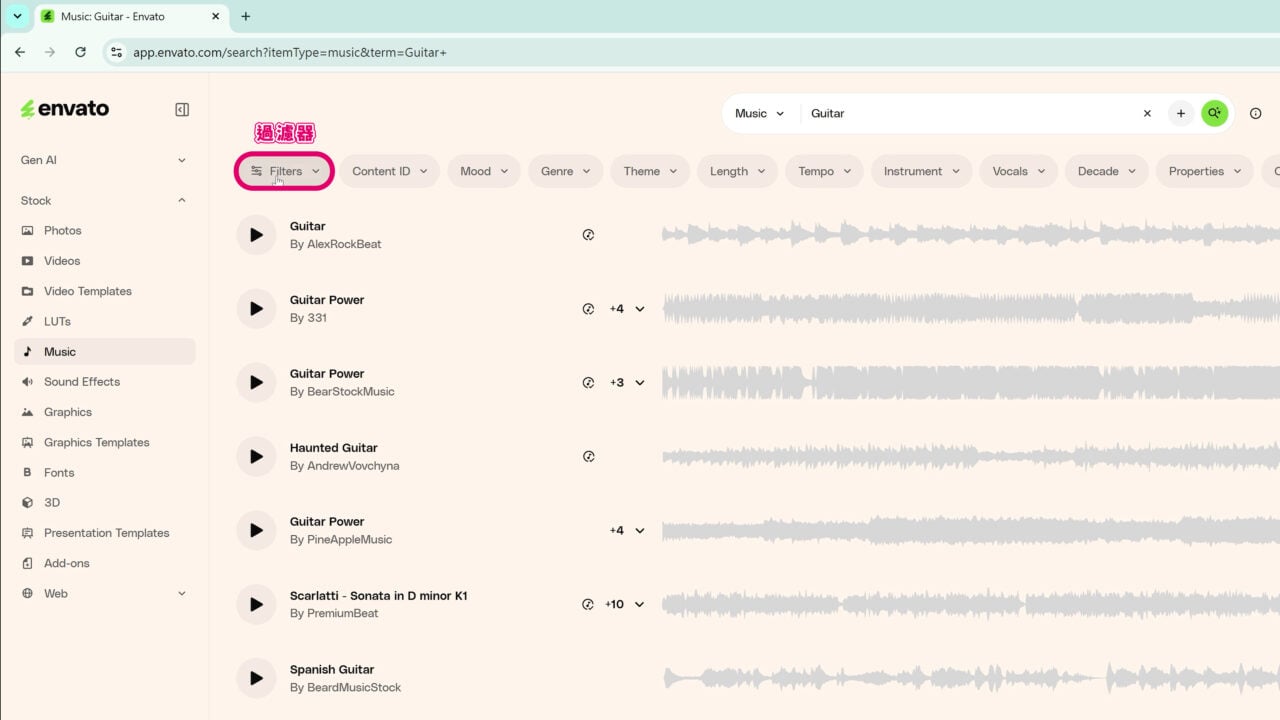
Task: Clear the Guitar search term
Action: click(x=1147, y=113)
